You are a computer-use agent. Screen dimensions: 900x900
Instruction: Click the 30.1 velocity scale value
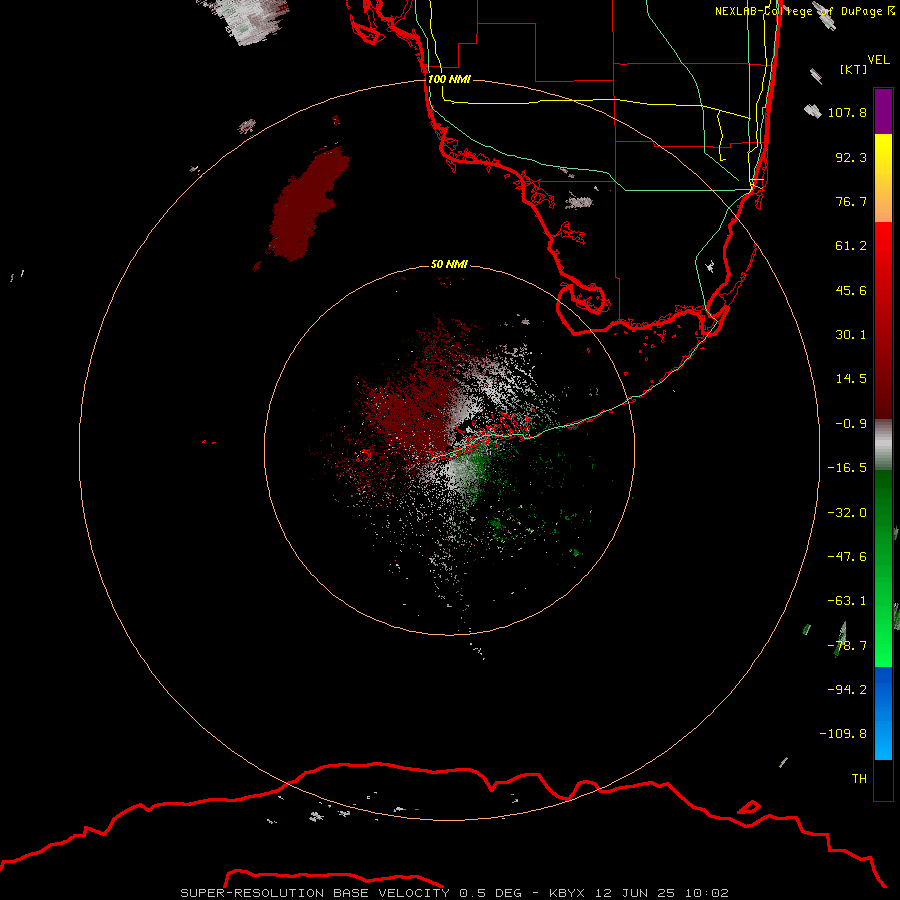(x=851, y=335)
